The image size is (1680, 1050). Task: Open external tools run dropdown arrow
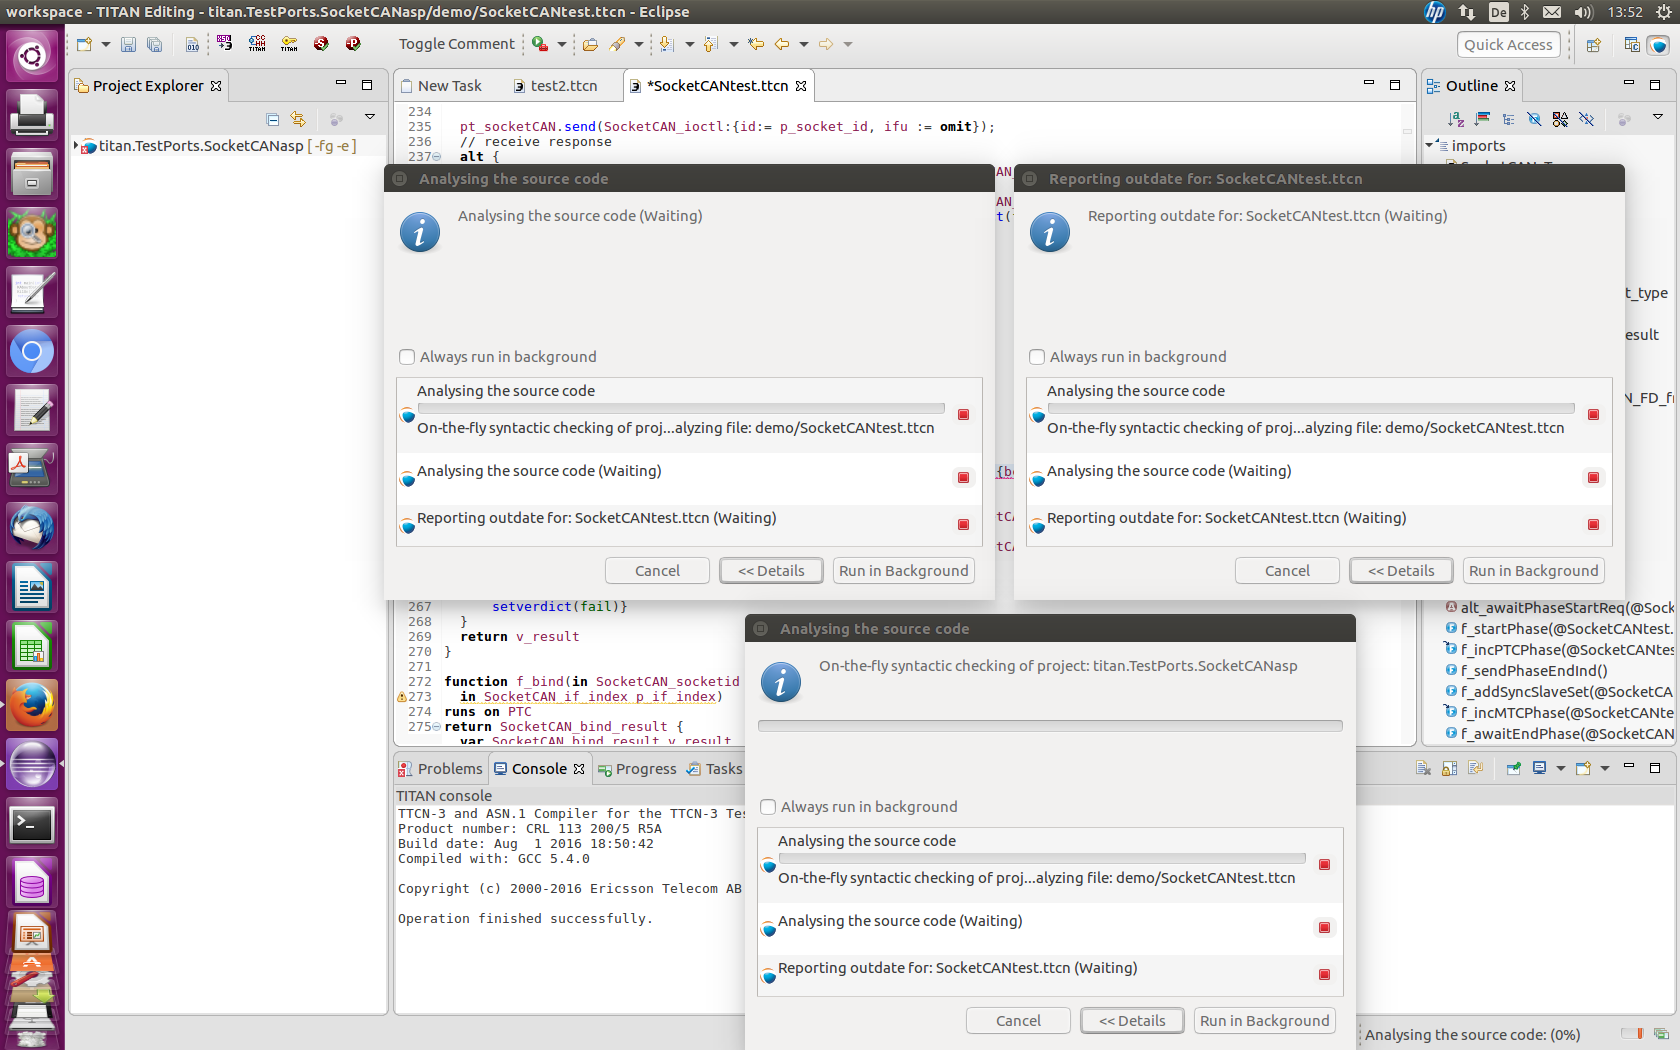[x=561, y=44]
